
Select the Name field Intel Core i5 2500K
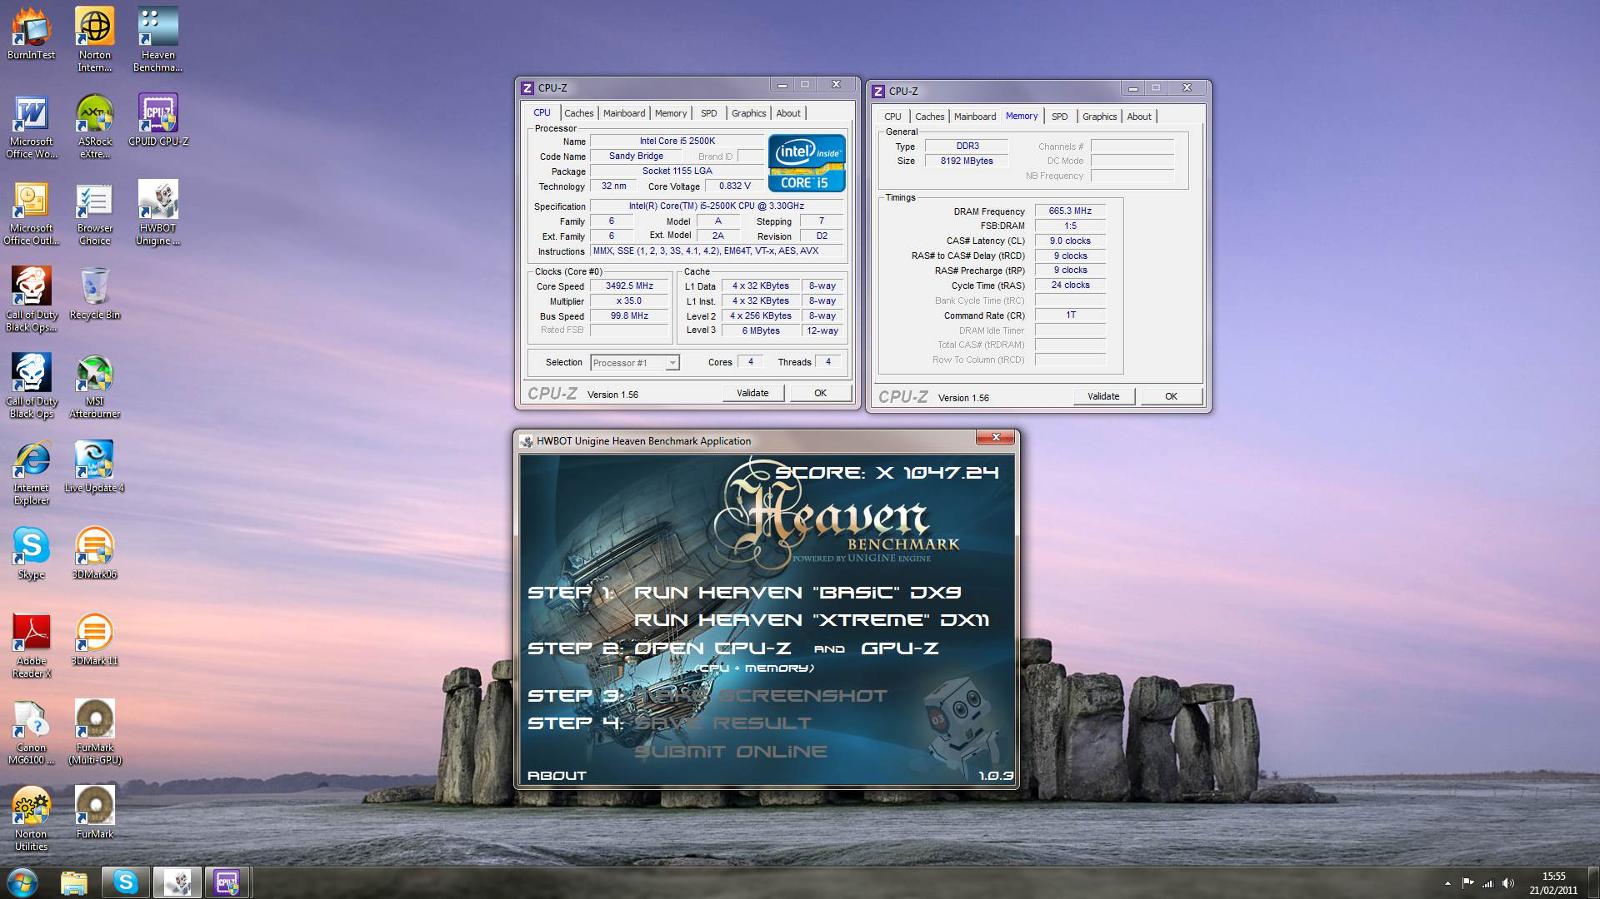pyautogui.click(x=677, y=141)
